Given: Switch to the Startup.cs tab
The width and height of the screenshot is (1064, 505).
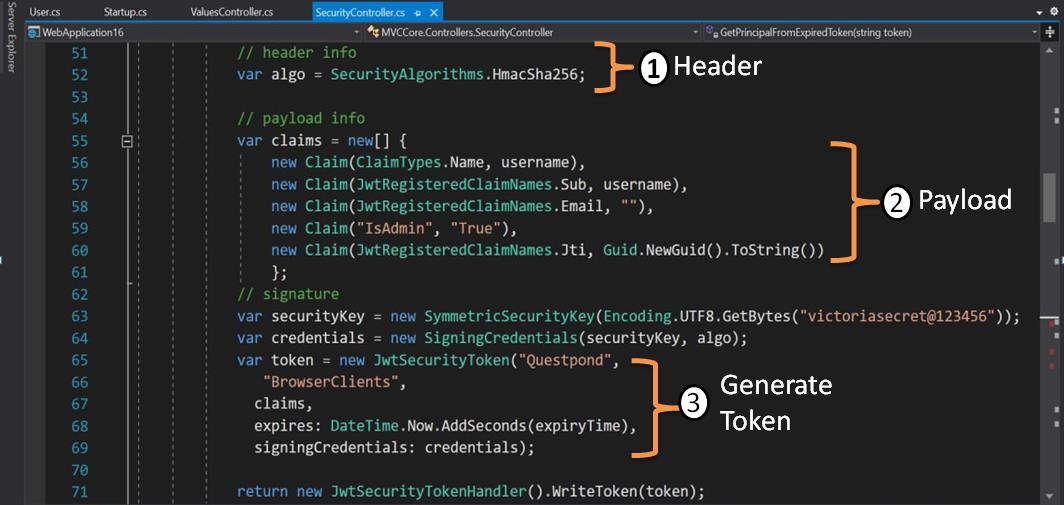Looking at the screenshot, I should (x=126, y=12).
